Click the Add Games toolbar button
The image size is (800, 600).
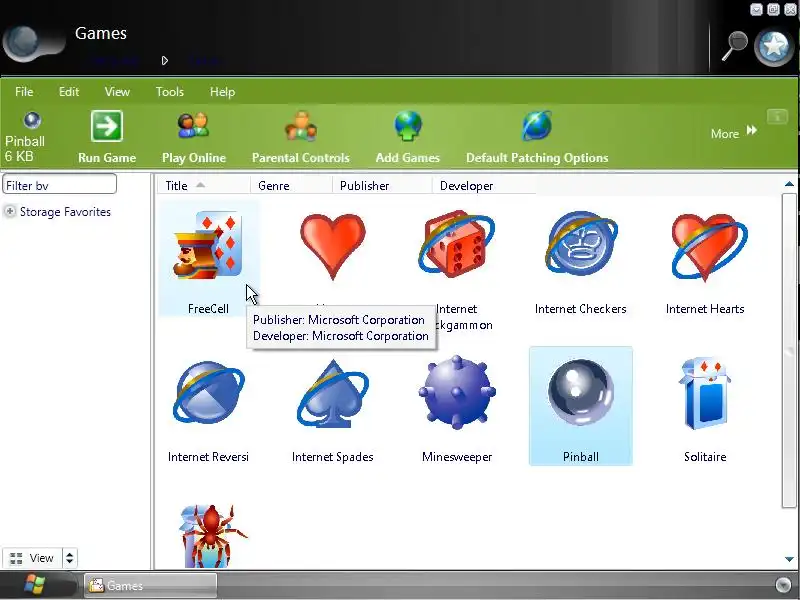(408, 137)
